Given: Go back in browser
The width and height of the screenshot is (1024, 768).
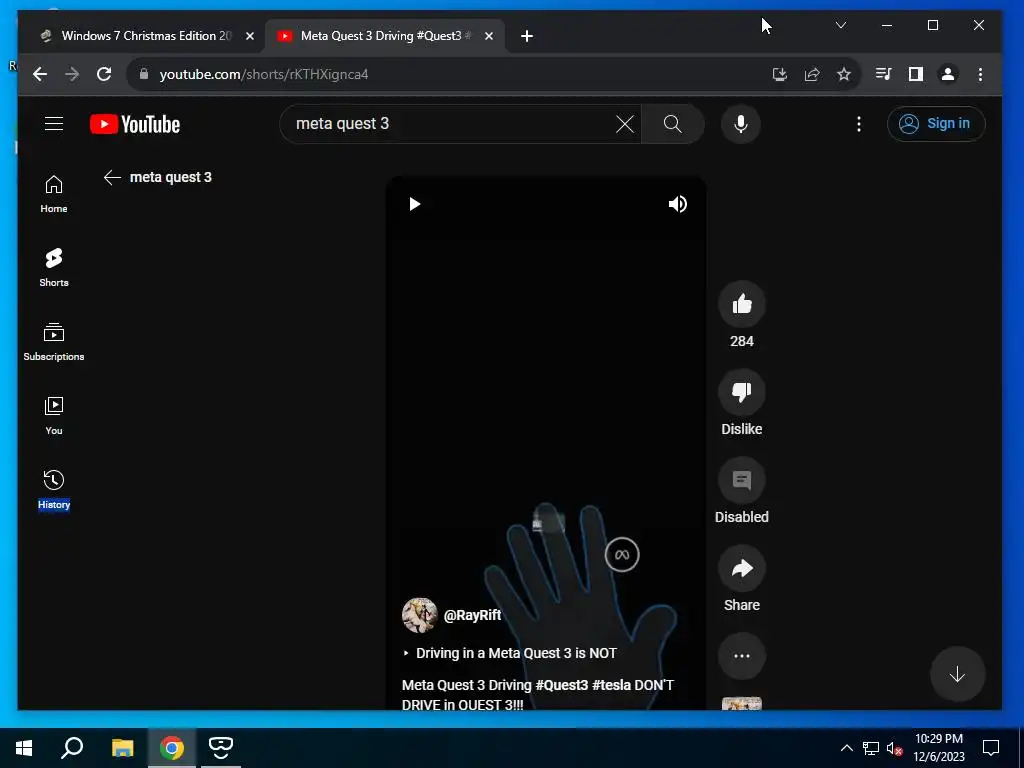Looking at the screenshot, I should pyautogui.click(x=40, y=74).
